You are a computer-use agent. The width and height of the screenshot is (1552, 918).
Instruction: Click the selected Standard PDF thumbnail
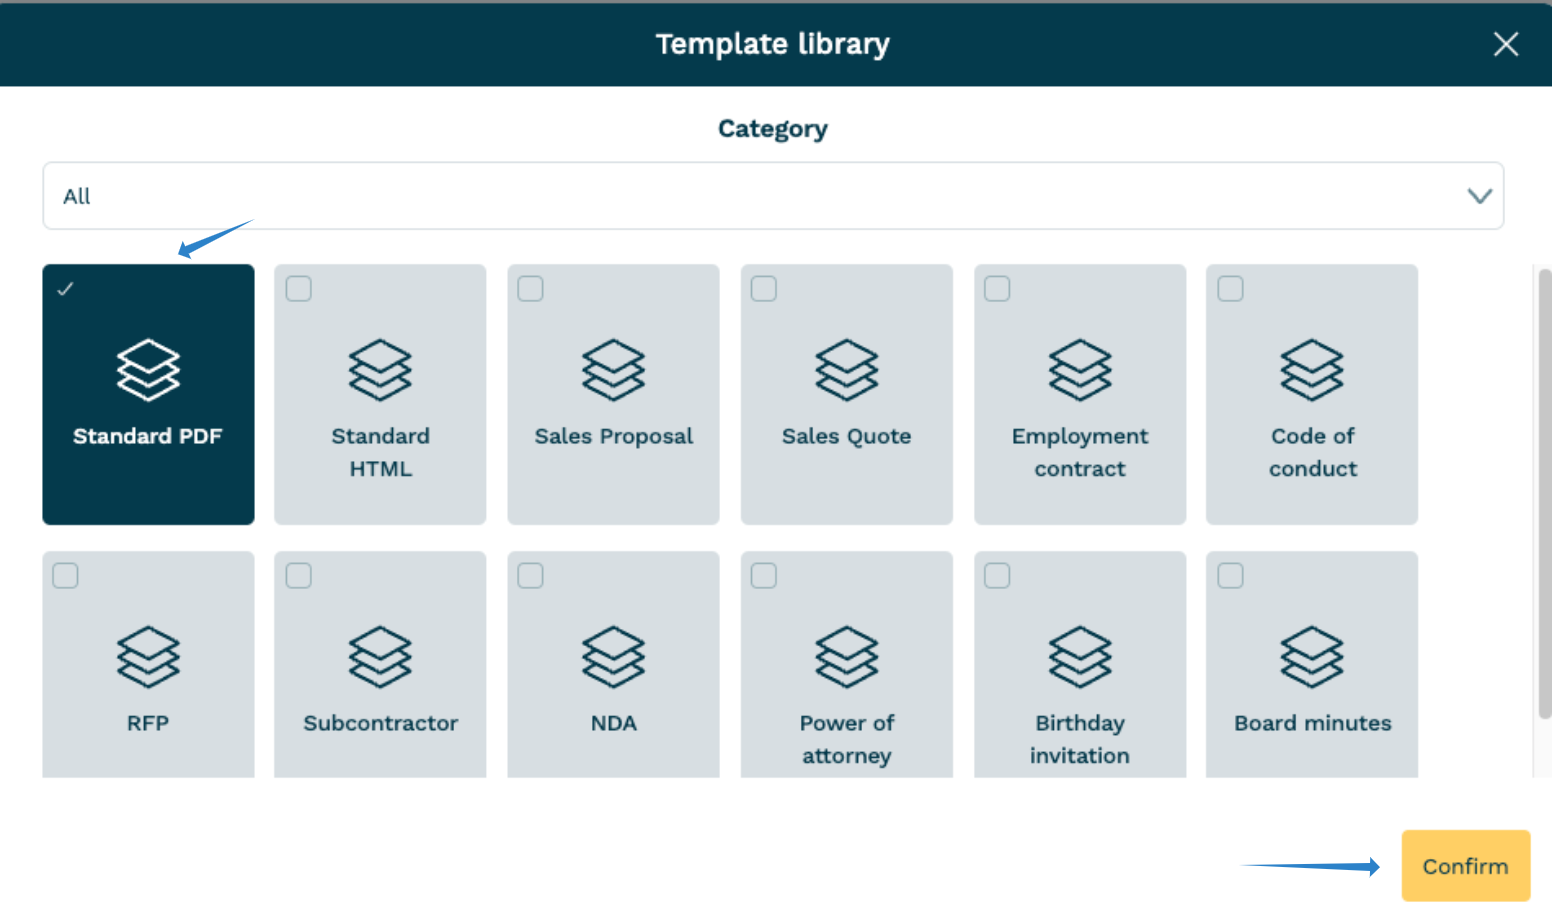click(148, 394)
